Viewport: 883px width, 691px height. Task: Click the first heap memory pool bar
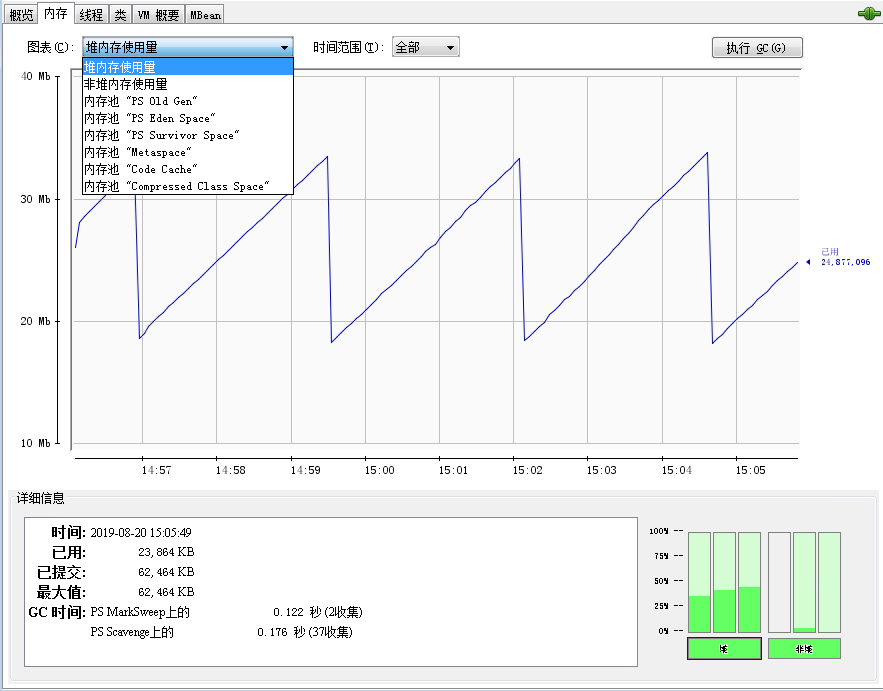[699, 582]
